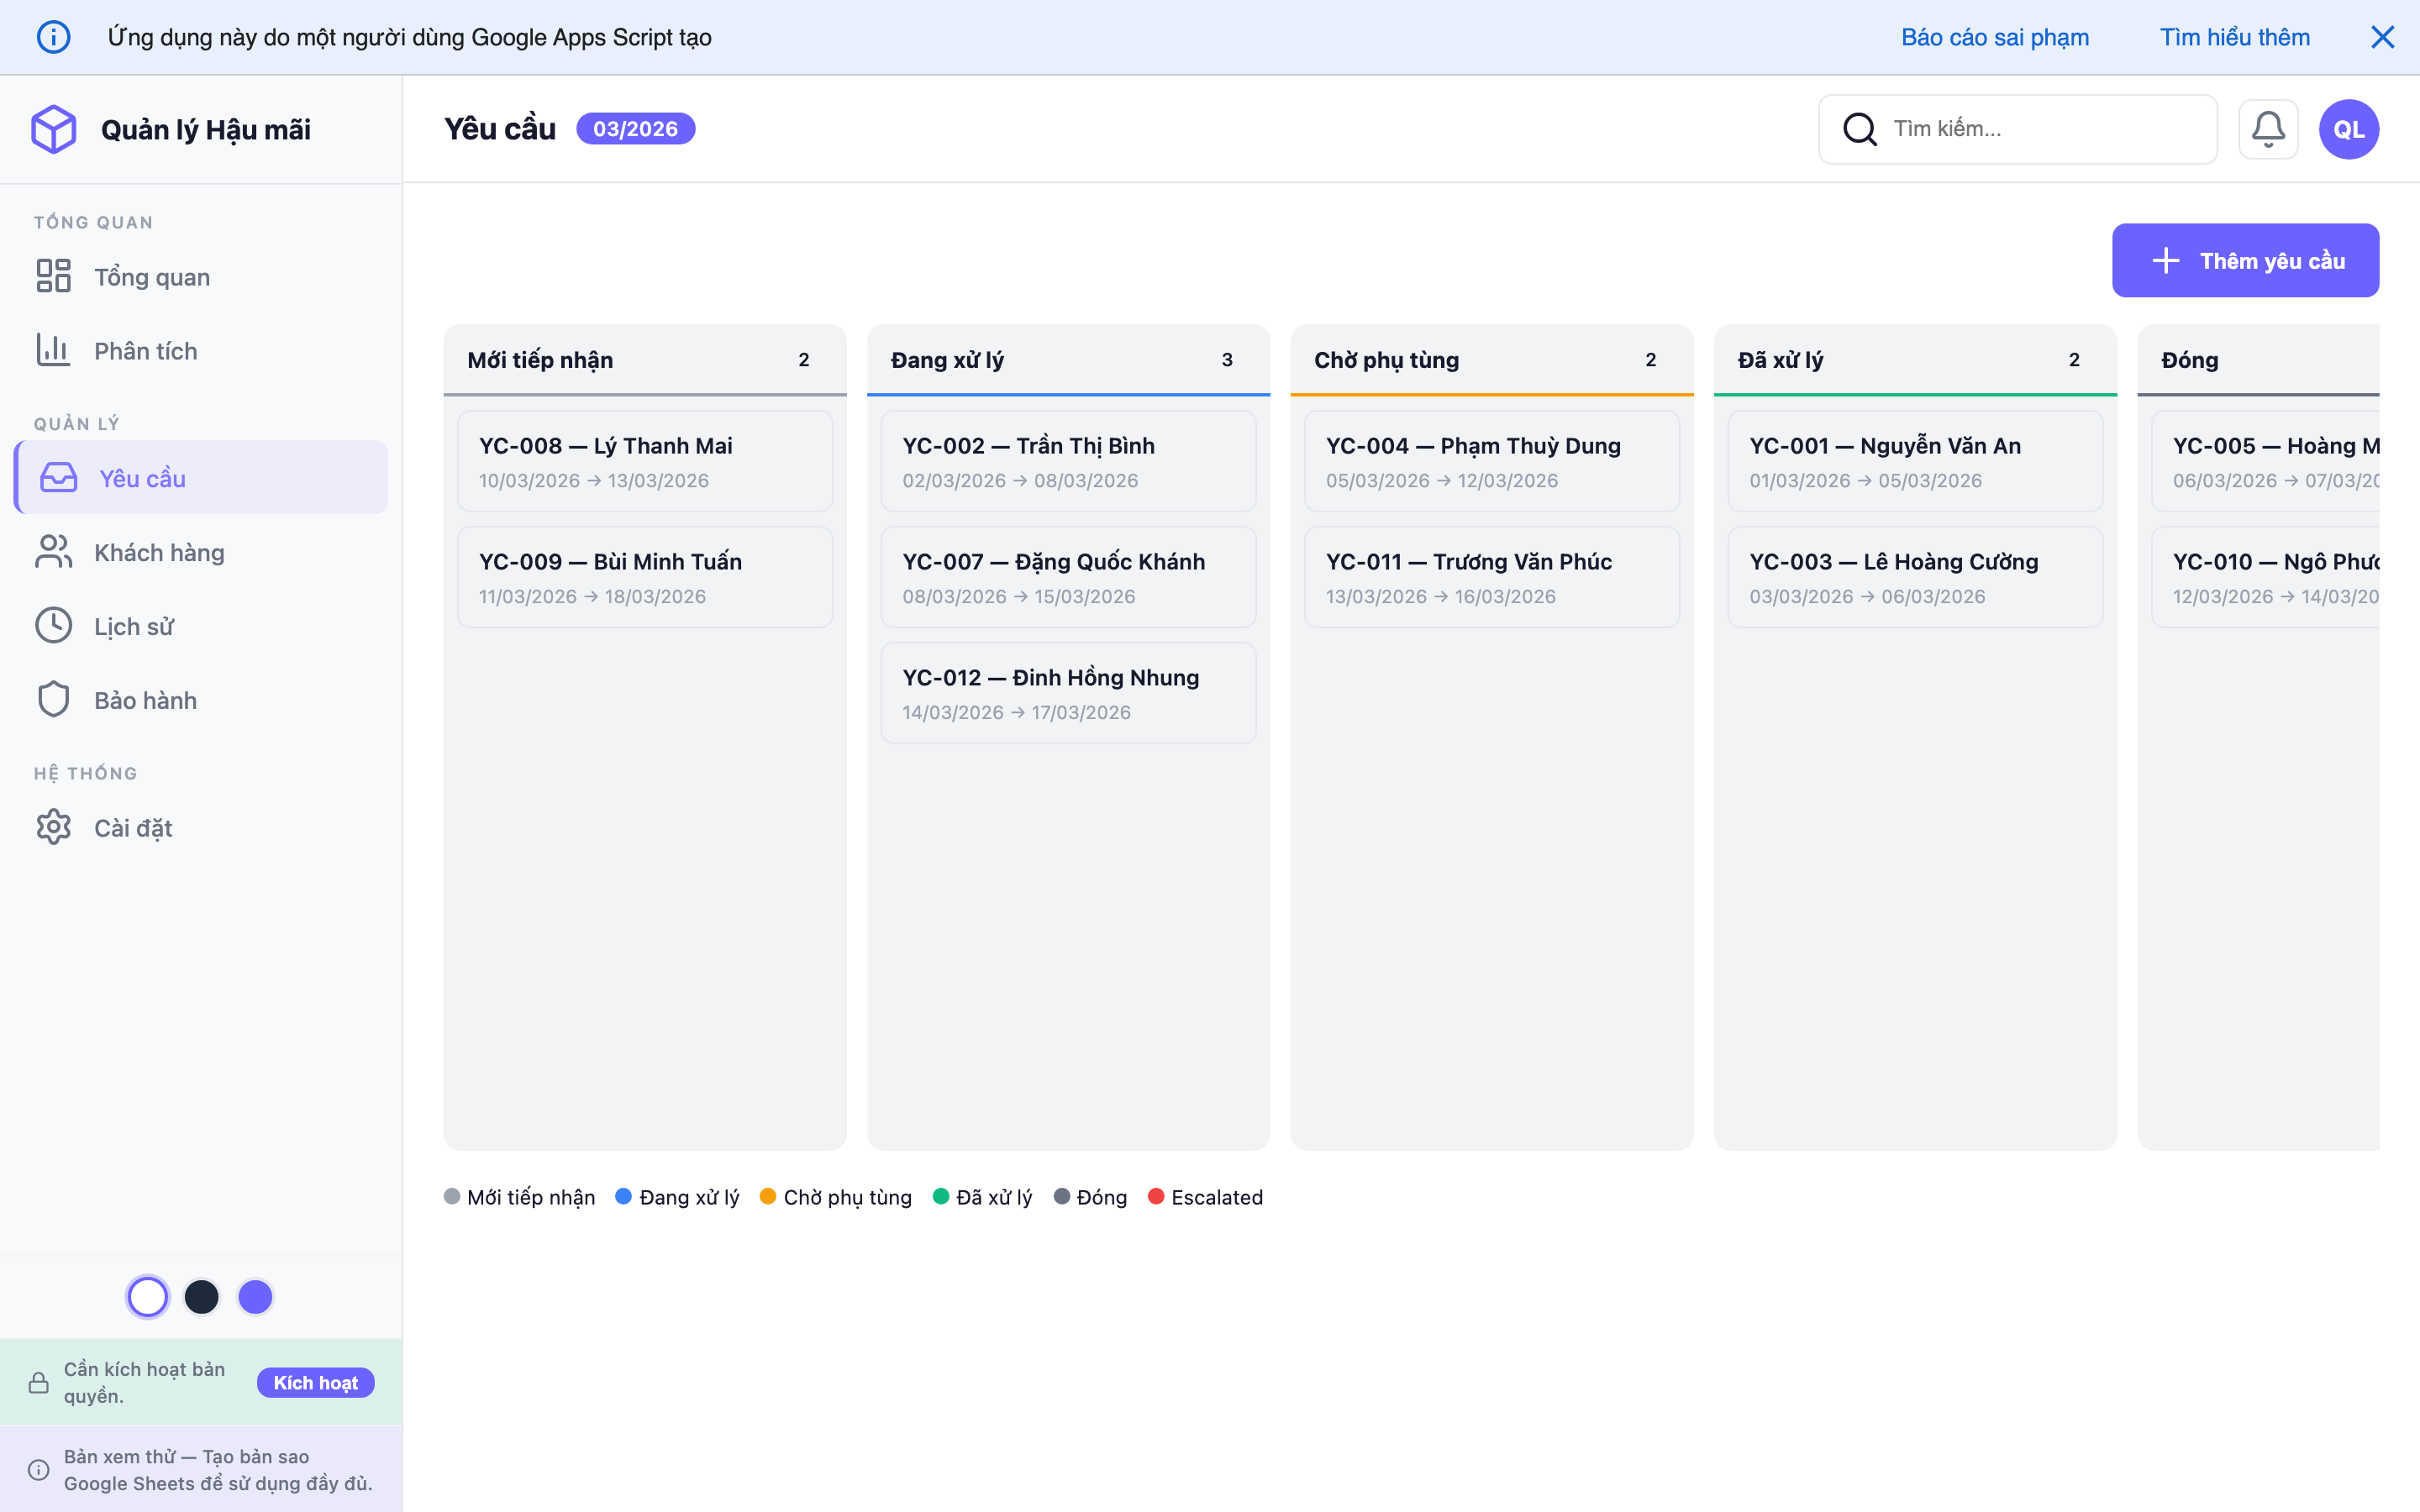The image size is (2420, 1512).
Task: Open Cài đặt gear icon
Action: pyautogui.click(x=53, y=827)
